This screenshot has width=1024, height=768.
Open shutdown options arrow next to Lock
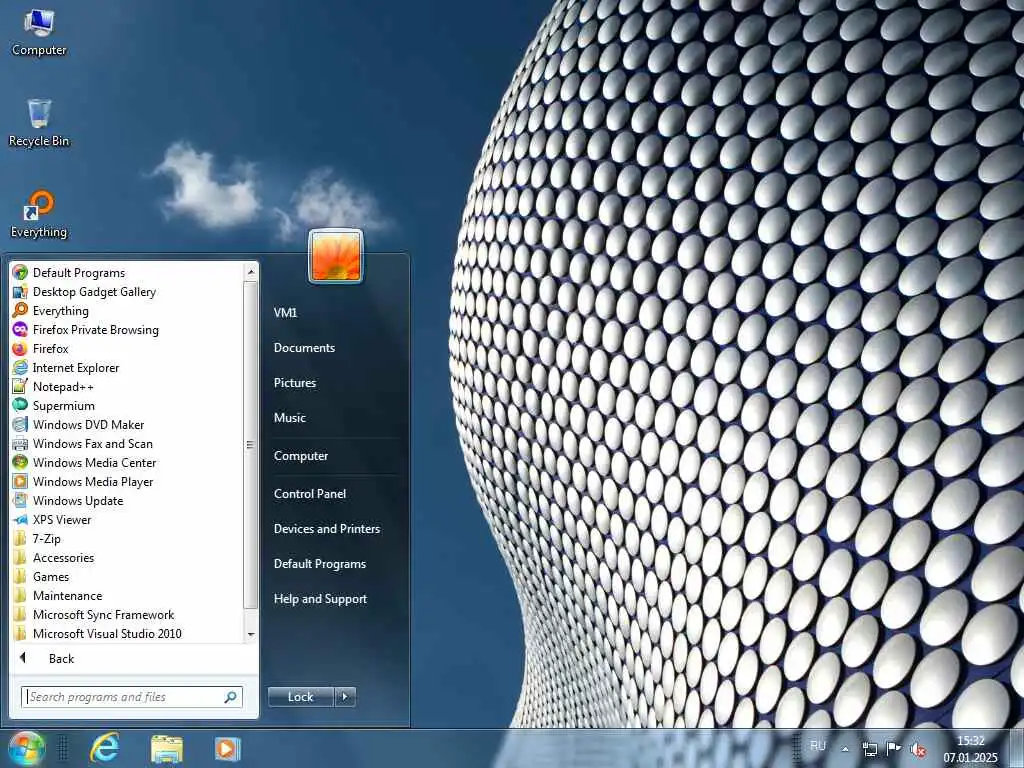[x=345, y=697]
